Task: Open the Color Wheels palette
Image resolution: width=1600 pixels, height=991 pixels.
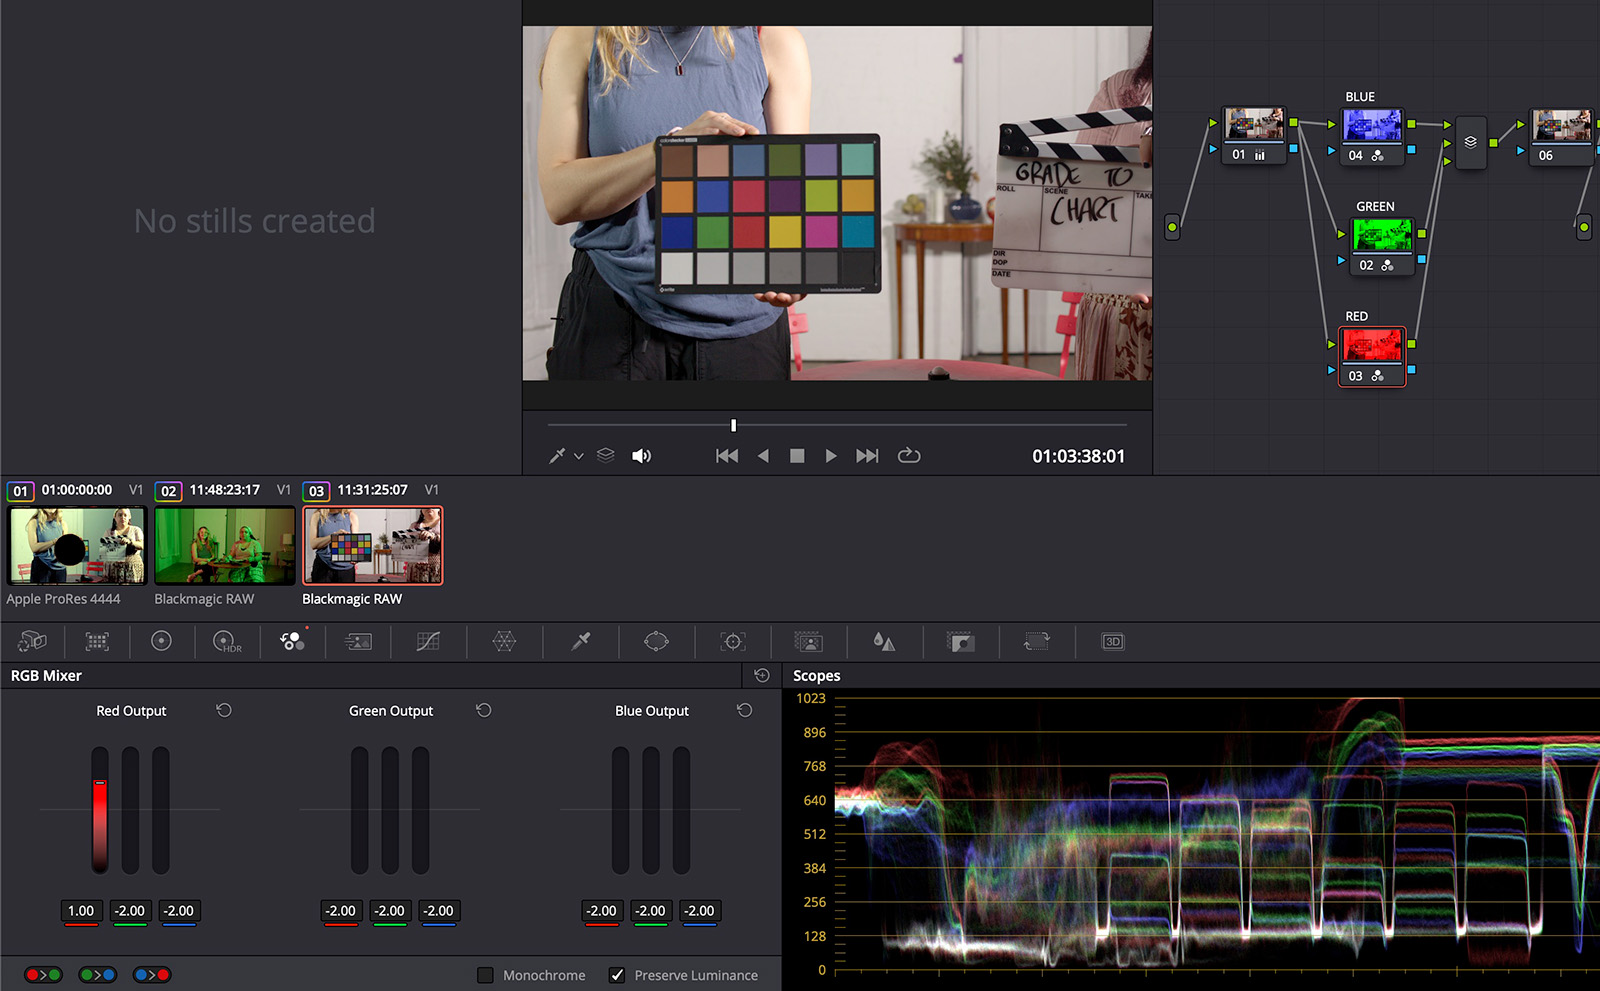Action: (161, 641)
